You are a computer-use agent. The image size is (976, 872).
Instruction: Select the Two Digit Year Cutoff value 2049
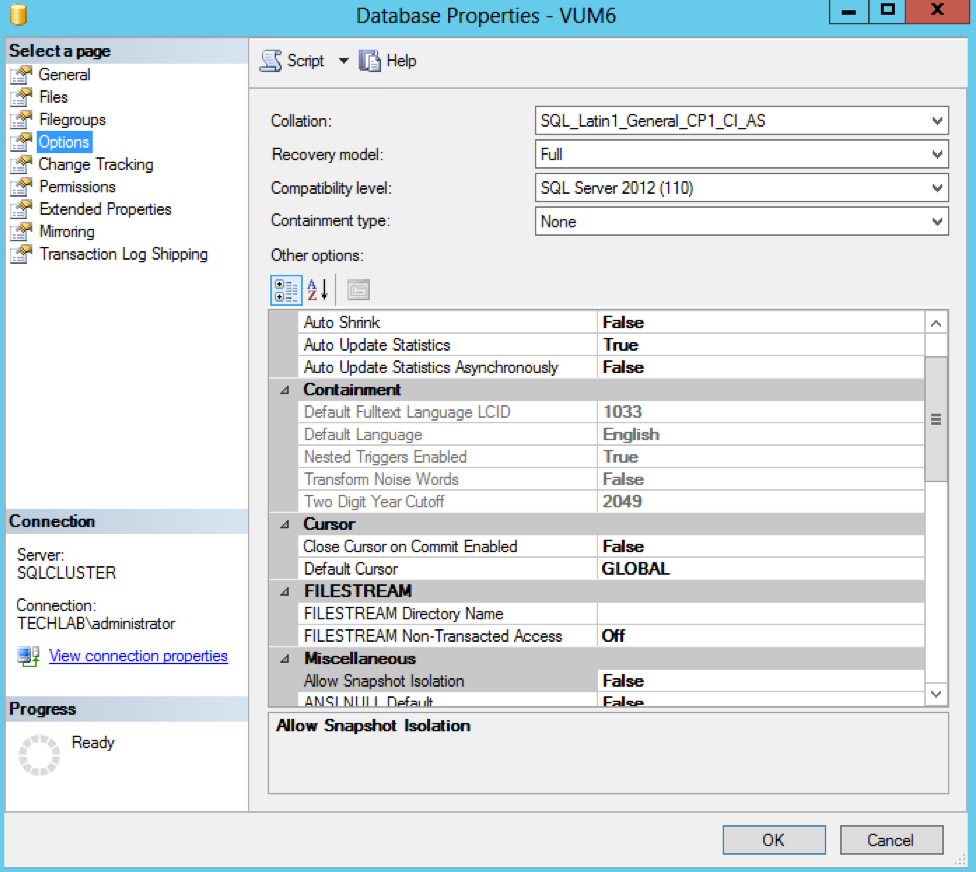pos(761,502)
